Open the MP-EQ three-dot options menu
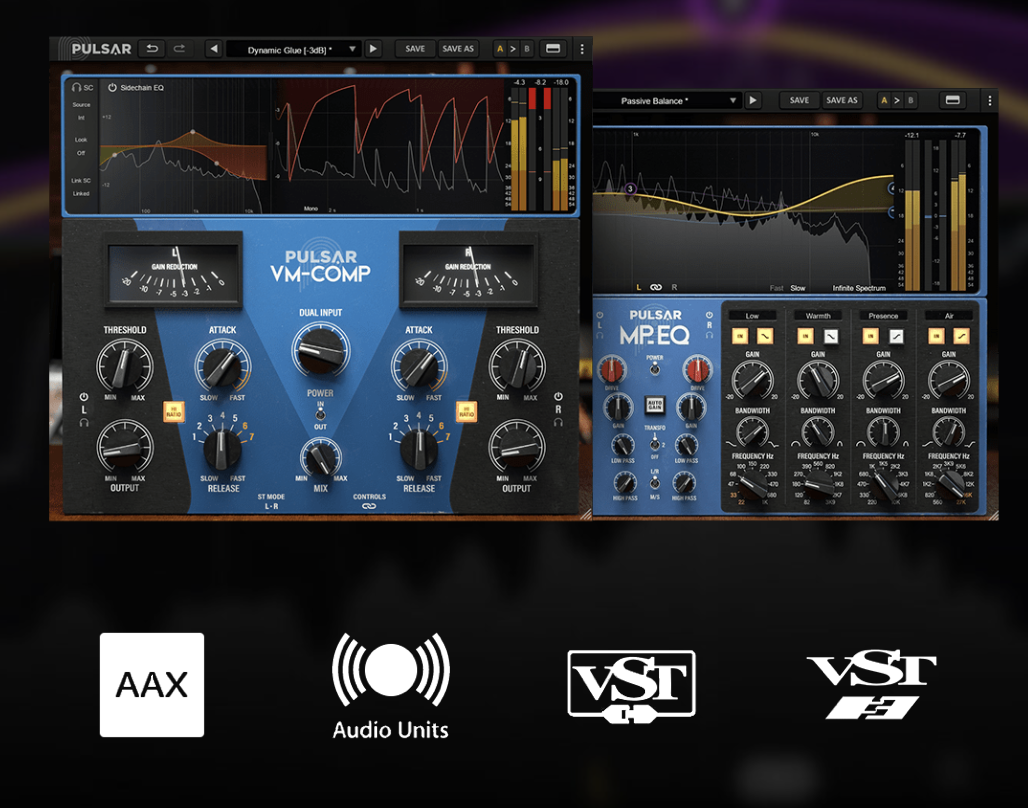Viewport: 1028px width, 808px height. coord(989,101)
